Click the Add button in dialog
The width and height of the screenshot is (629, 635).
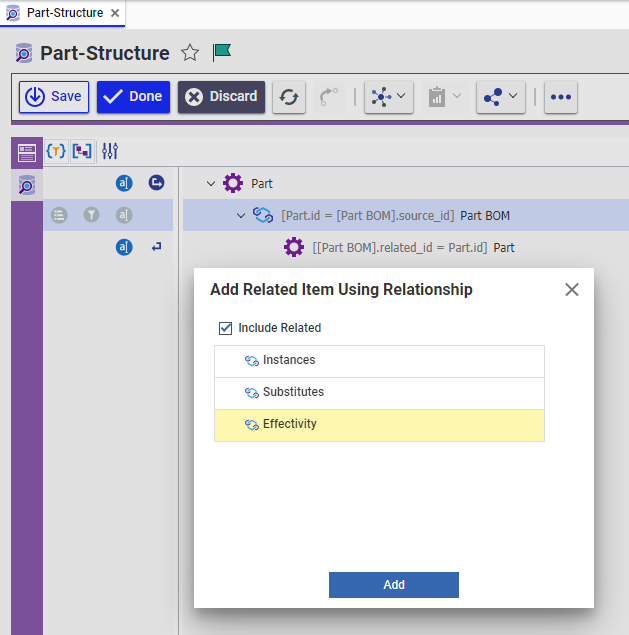[x=394, y=585]
